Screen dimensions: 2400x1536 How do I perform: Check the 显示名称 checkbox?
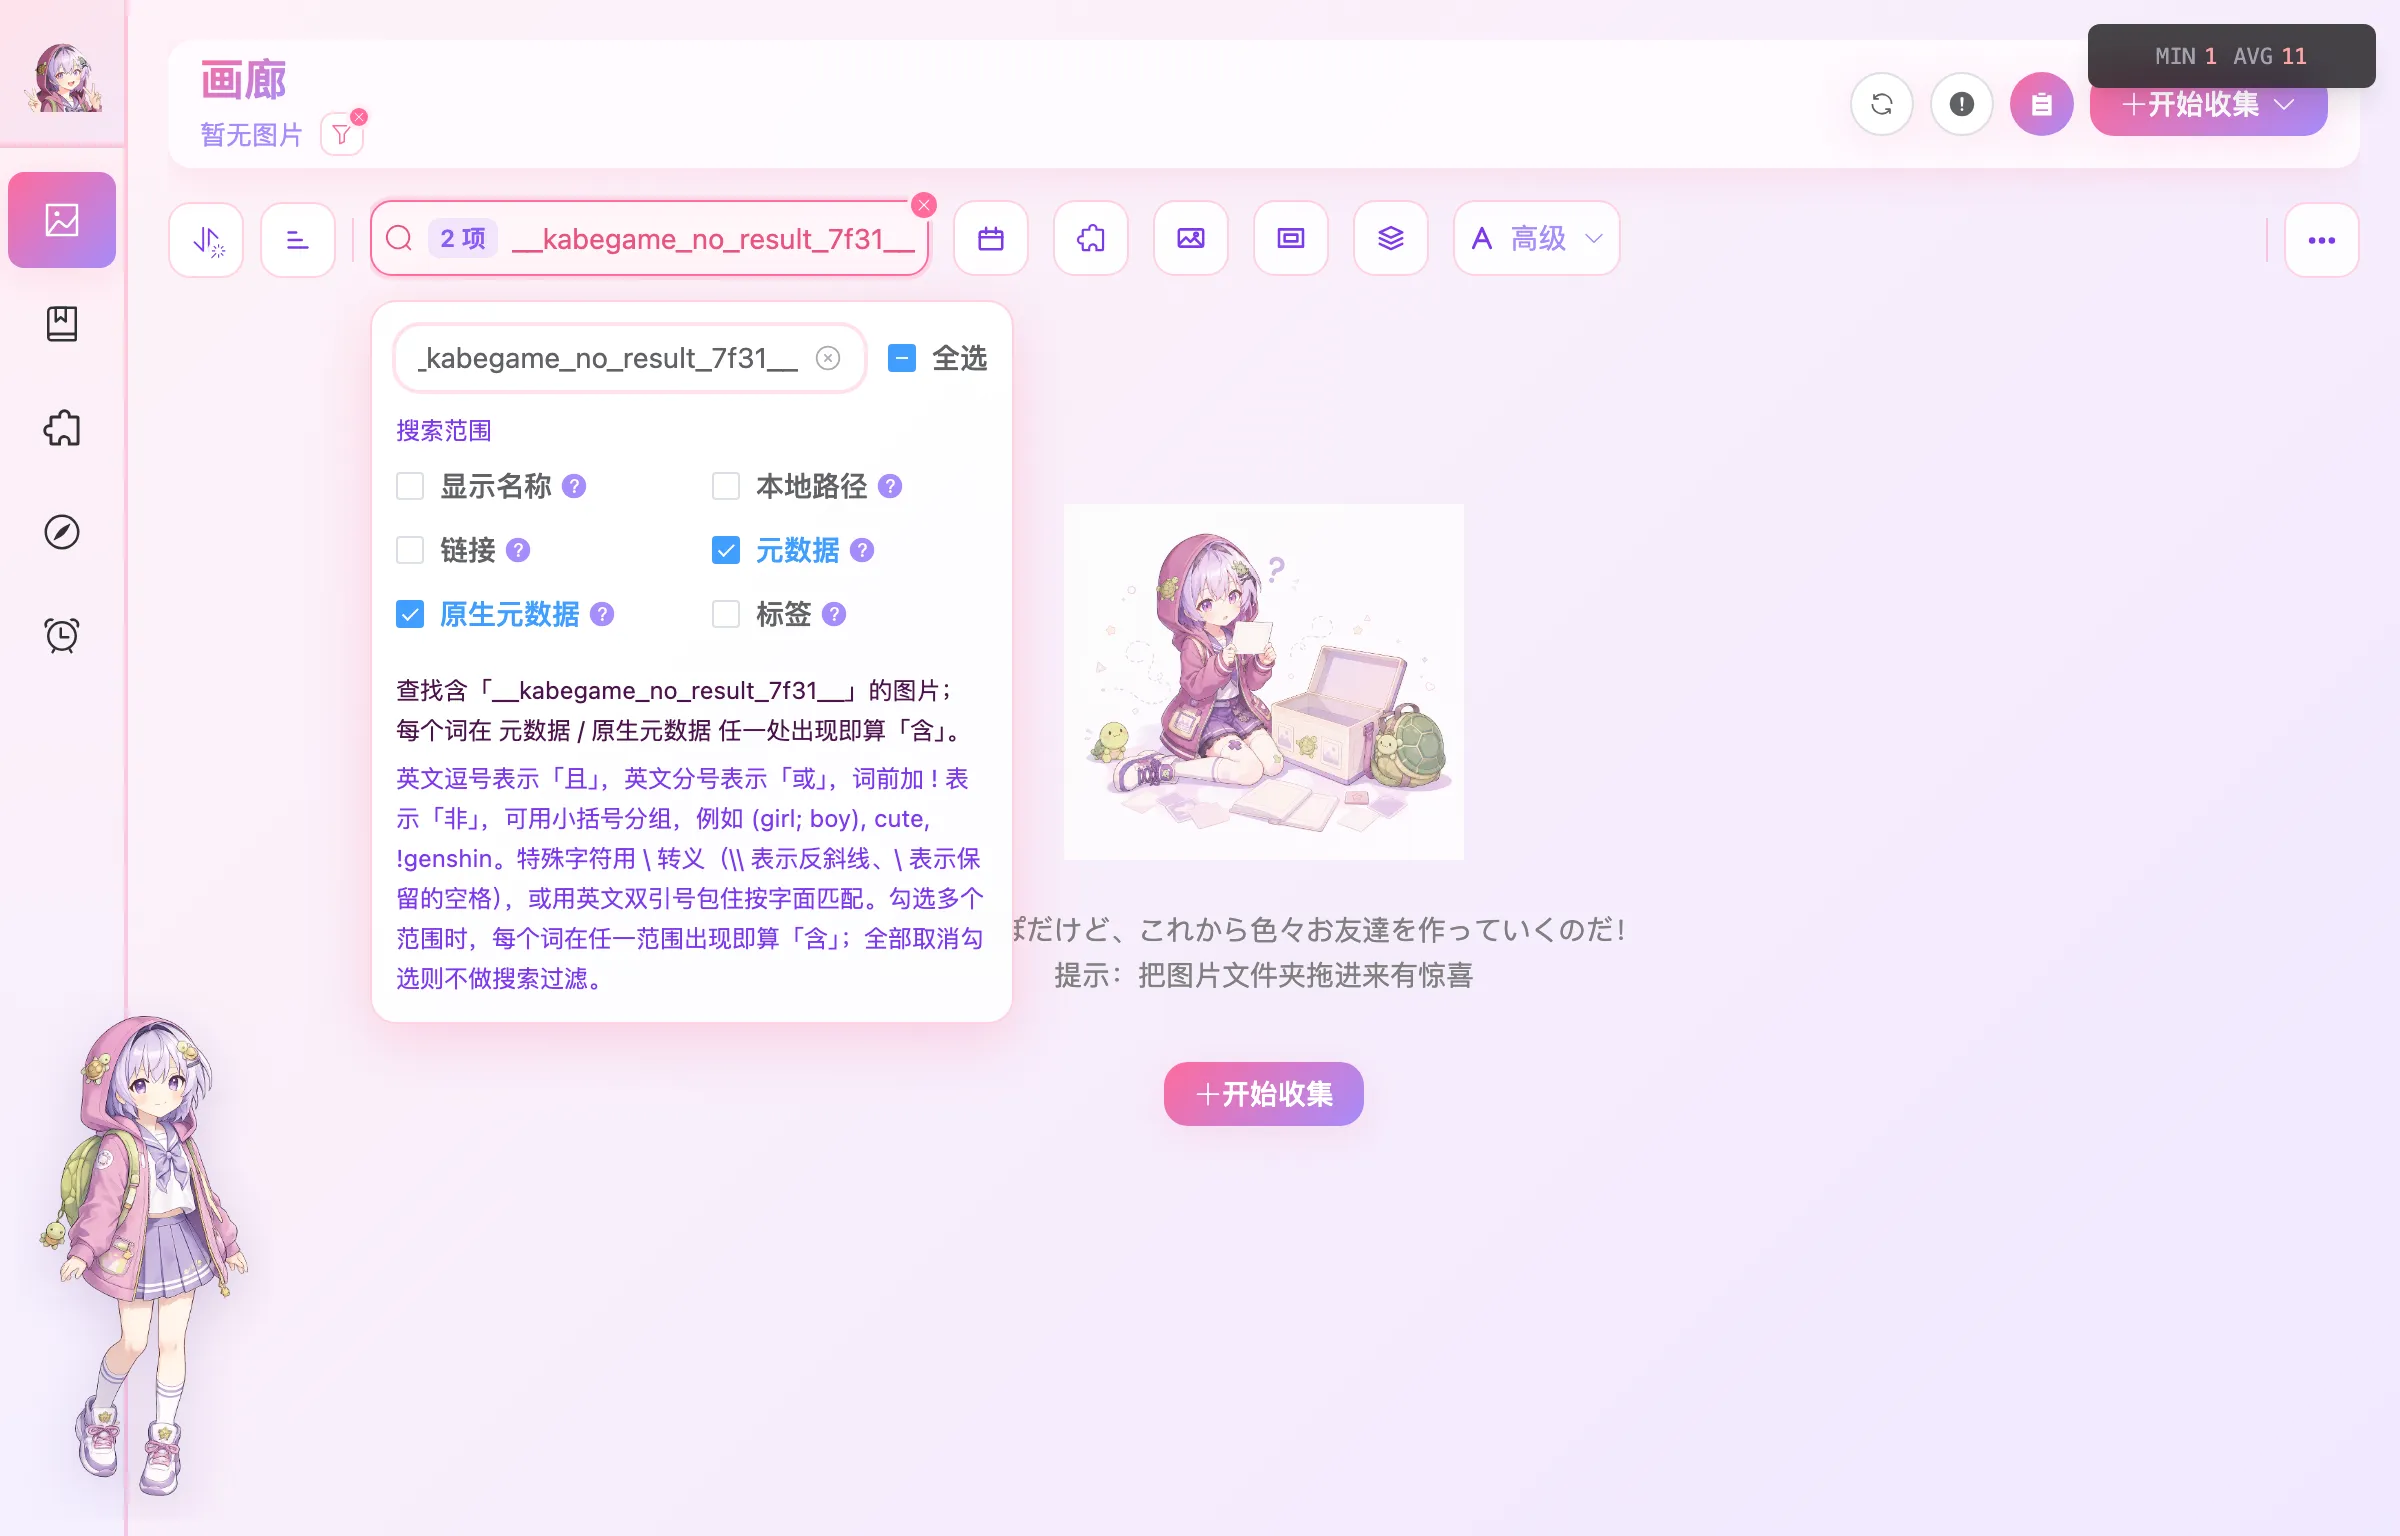(410, 486)
